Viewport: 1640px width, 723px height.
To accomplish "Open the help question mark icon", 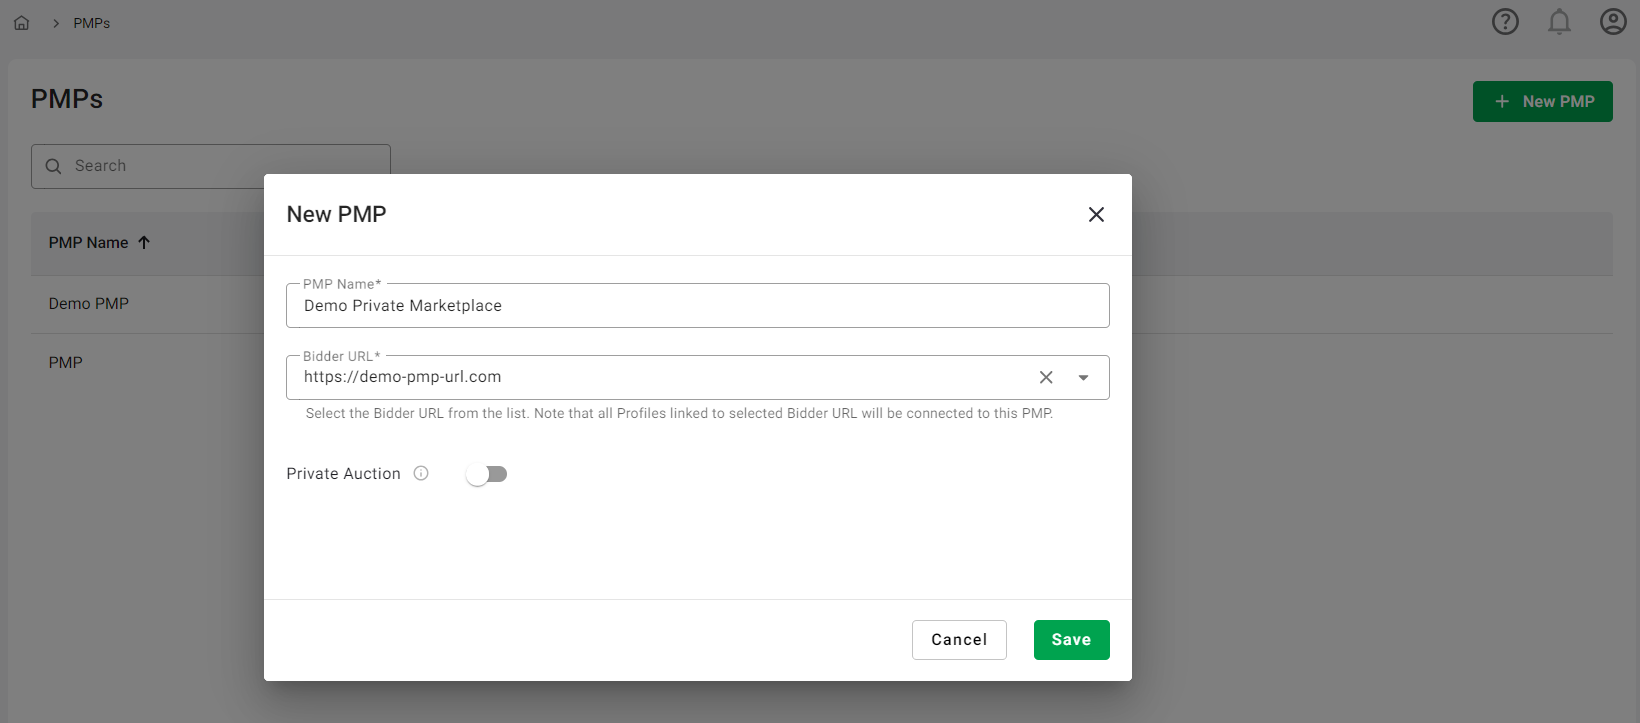I will (x=1505, y=22).
